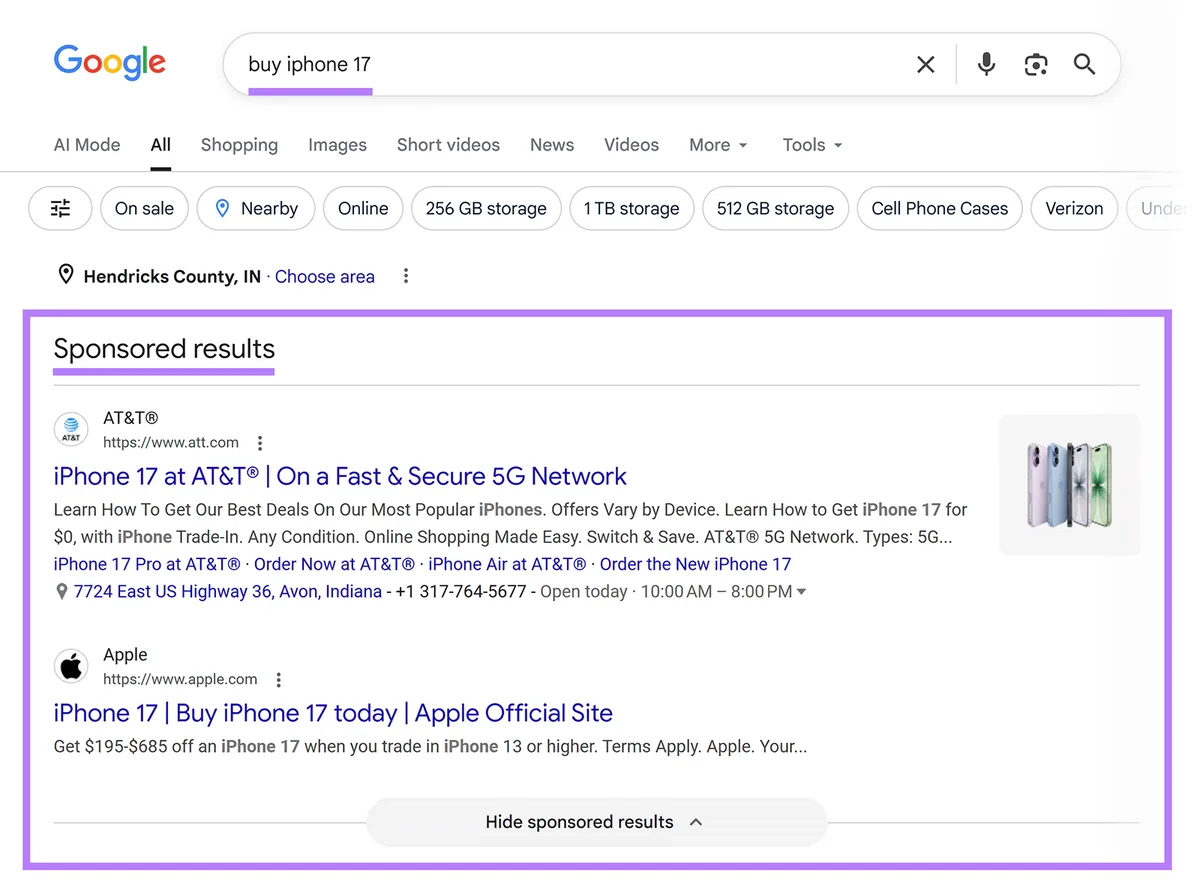The width and height of the screenshot is (1200, 880).
Task: Click the Choose area link
Action: [325, 277]
